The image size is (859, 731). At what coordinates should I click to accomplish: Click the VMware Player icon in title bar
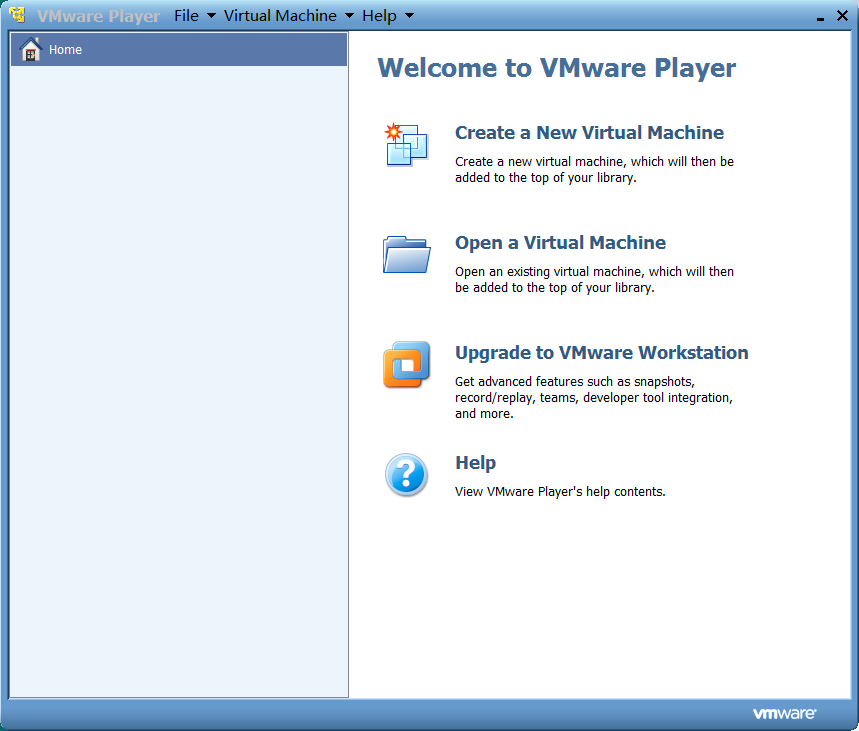(18, 16)
